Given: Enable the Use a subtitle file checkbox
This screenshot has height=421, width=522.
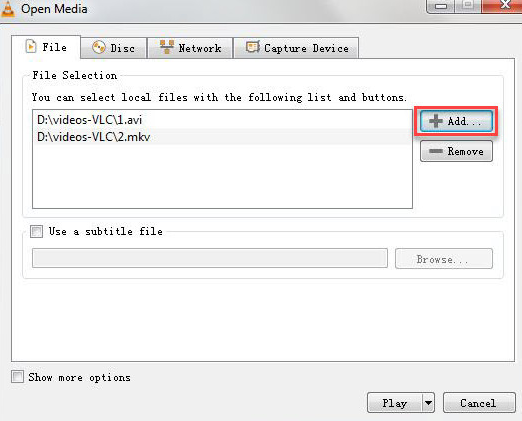Looking at the screenshot, I should click(36, 231).
